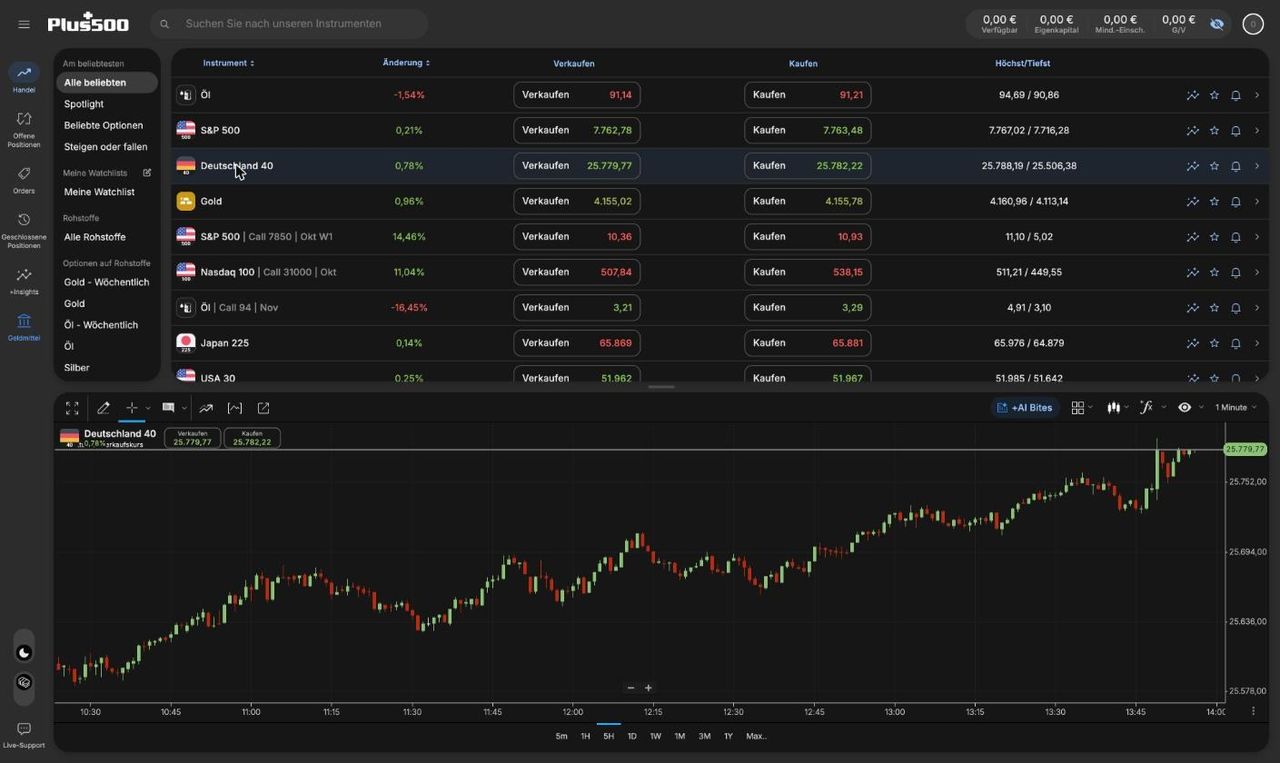Open chart options three-dot menu
Image resolution: width=1280 pixels, height=763 pixels.
point(1253,711)
